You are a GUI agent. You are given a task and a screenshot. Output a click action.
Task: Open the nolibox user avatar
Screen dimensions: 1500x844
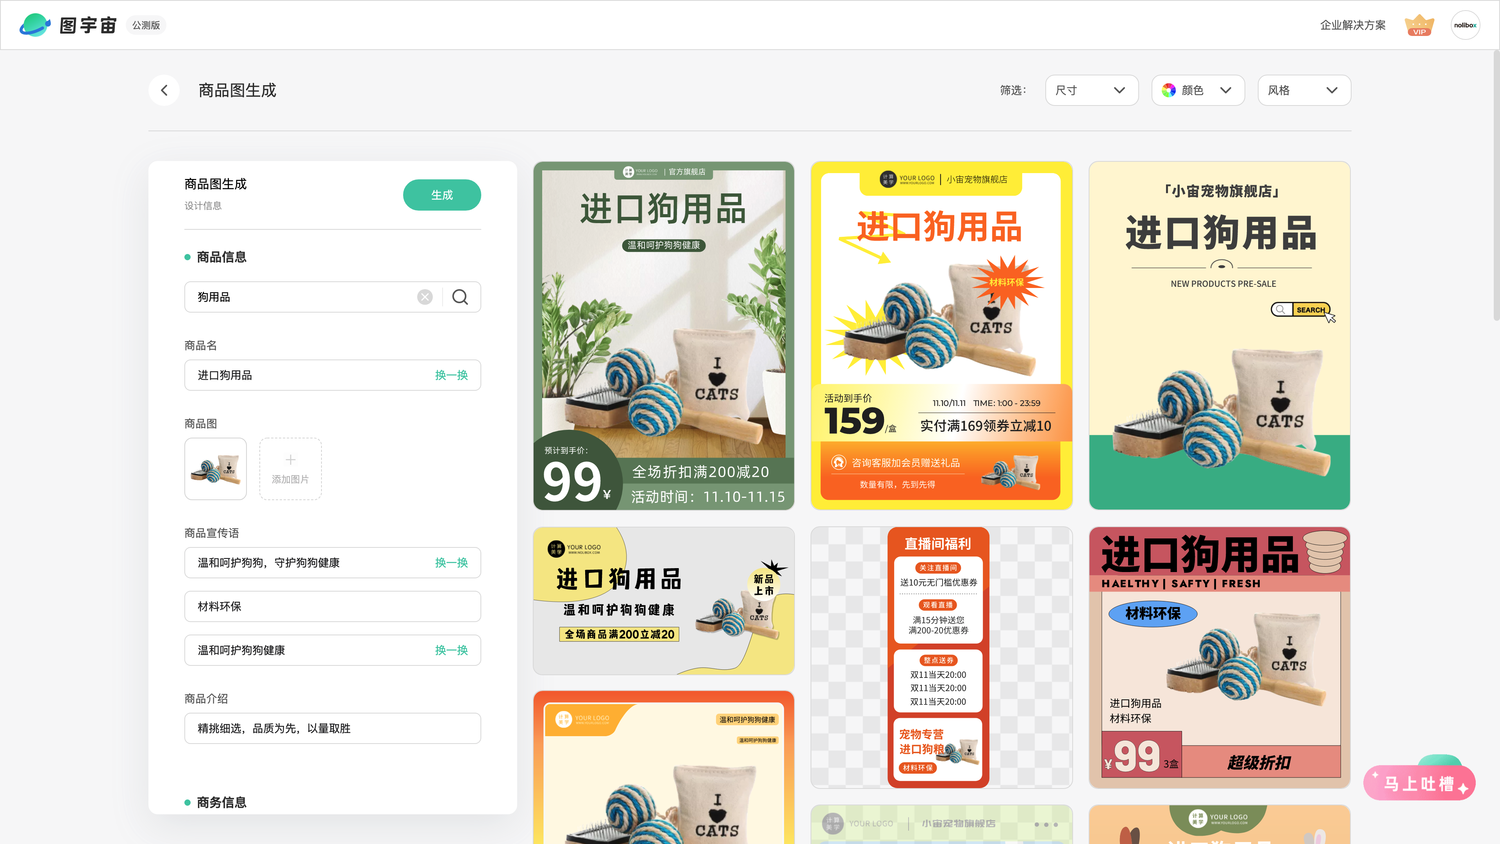tap(1465, 25)
